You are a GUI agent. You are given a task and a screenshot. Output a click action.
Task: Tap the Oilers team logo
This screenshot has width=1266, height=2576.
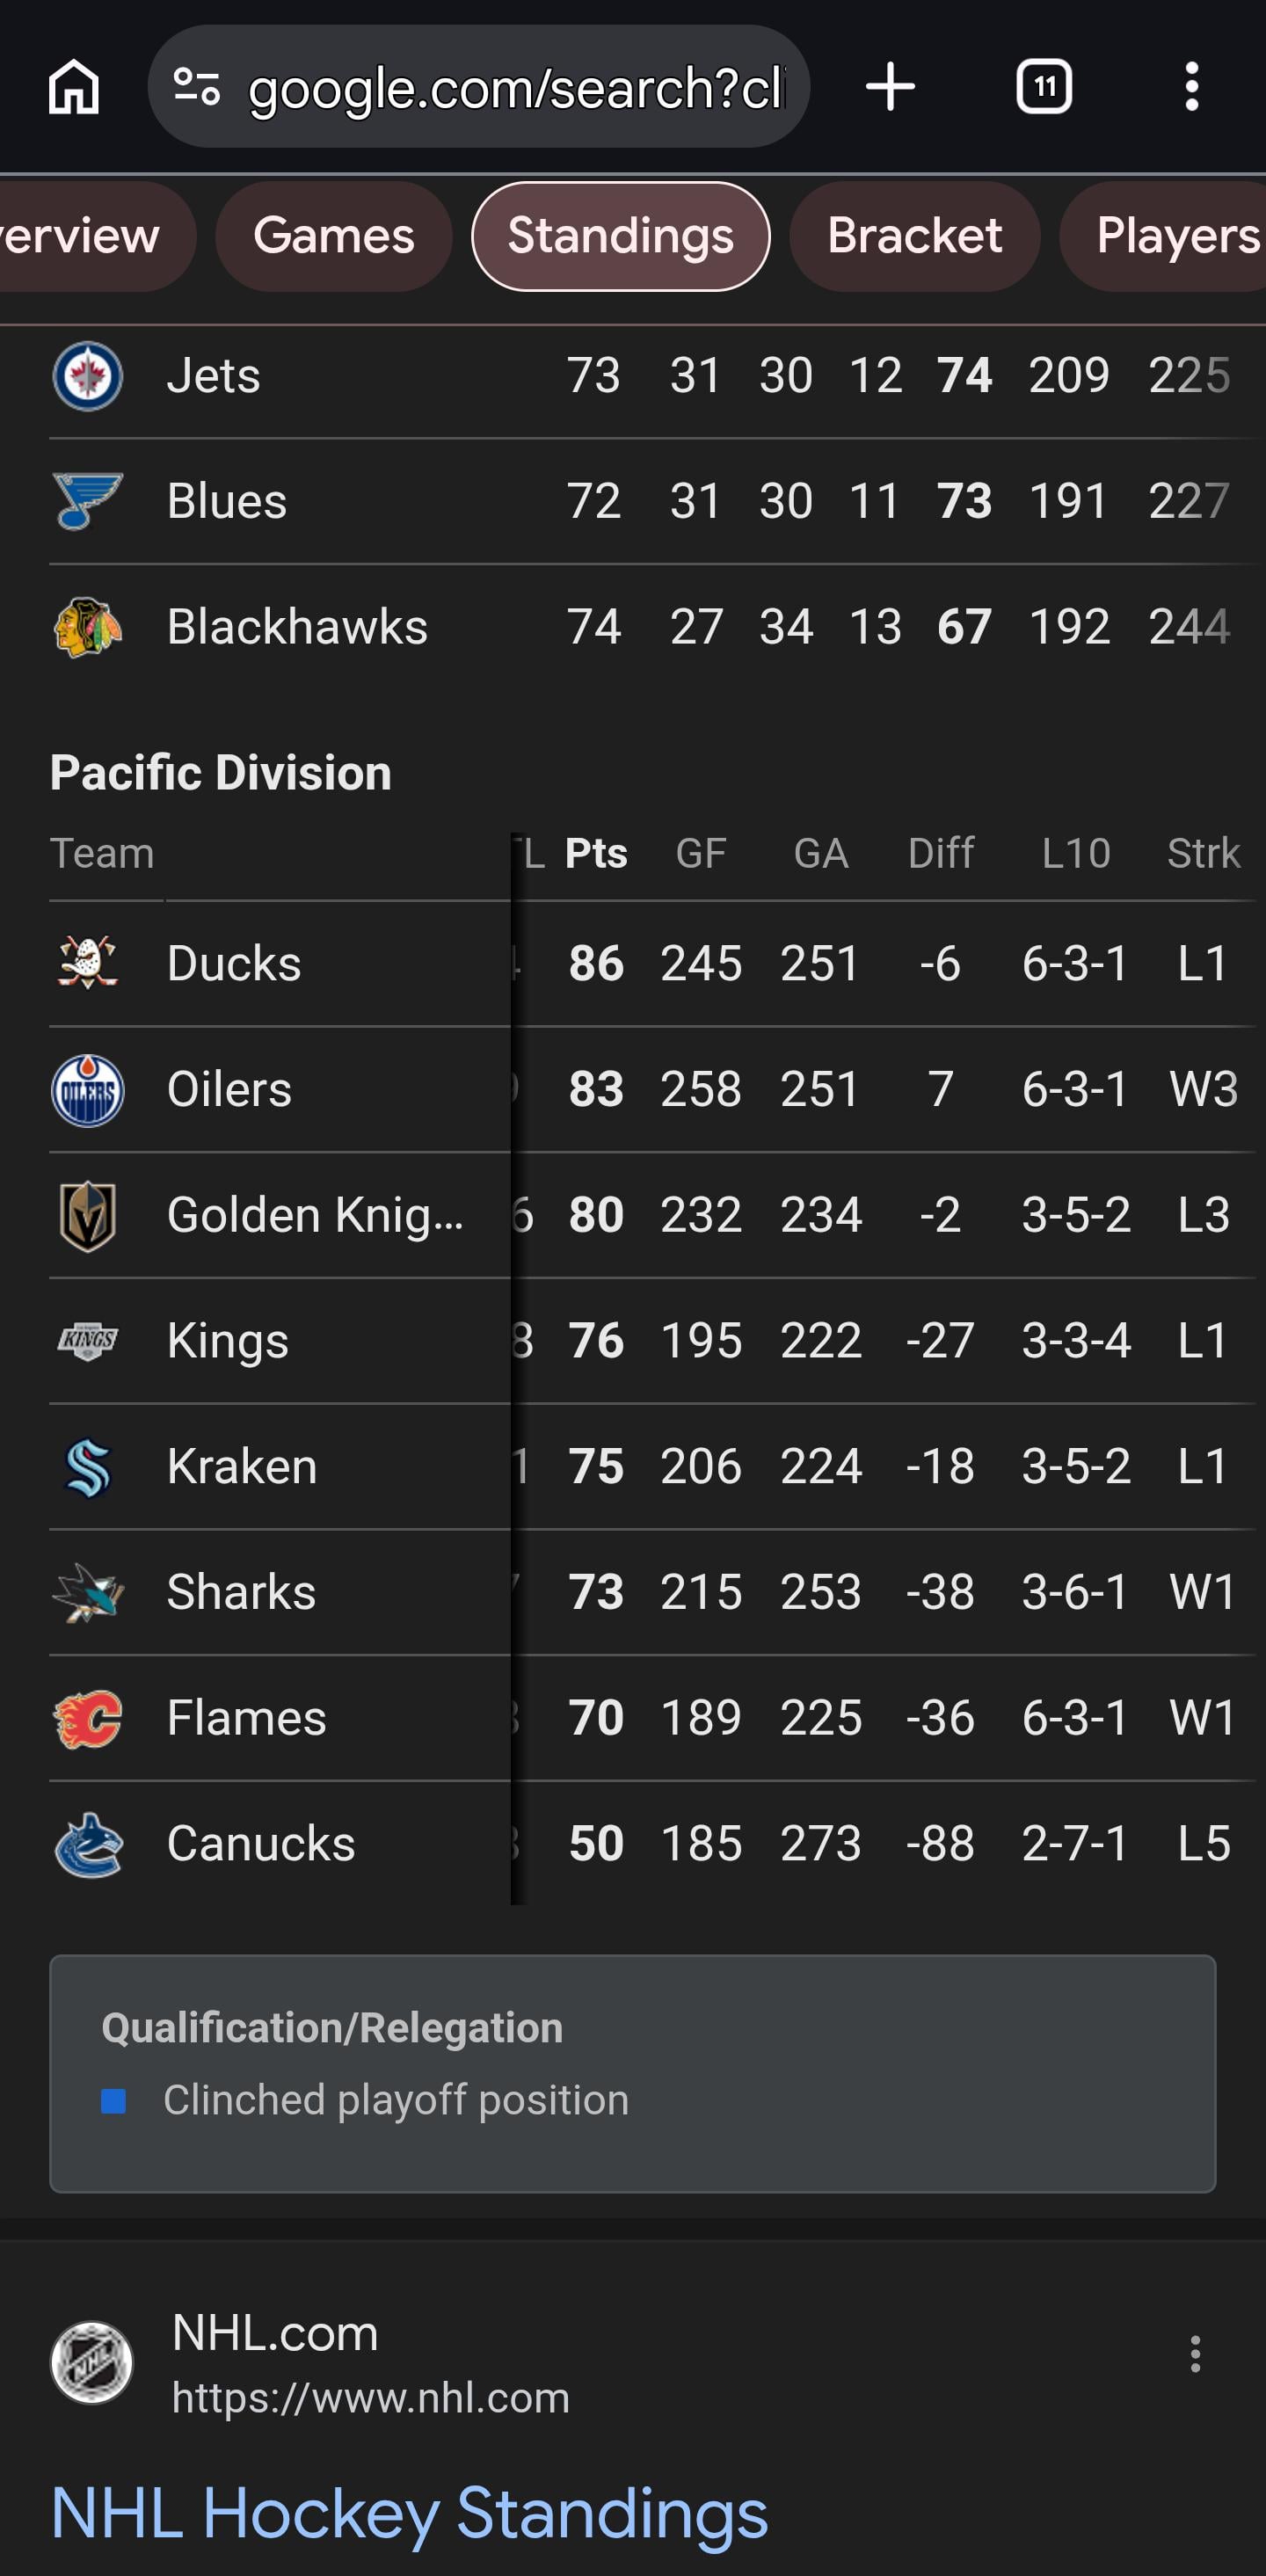(88, 1090)
